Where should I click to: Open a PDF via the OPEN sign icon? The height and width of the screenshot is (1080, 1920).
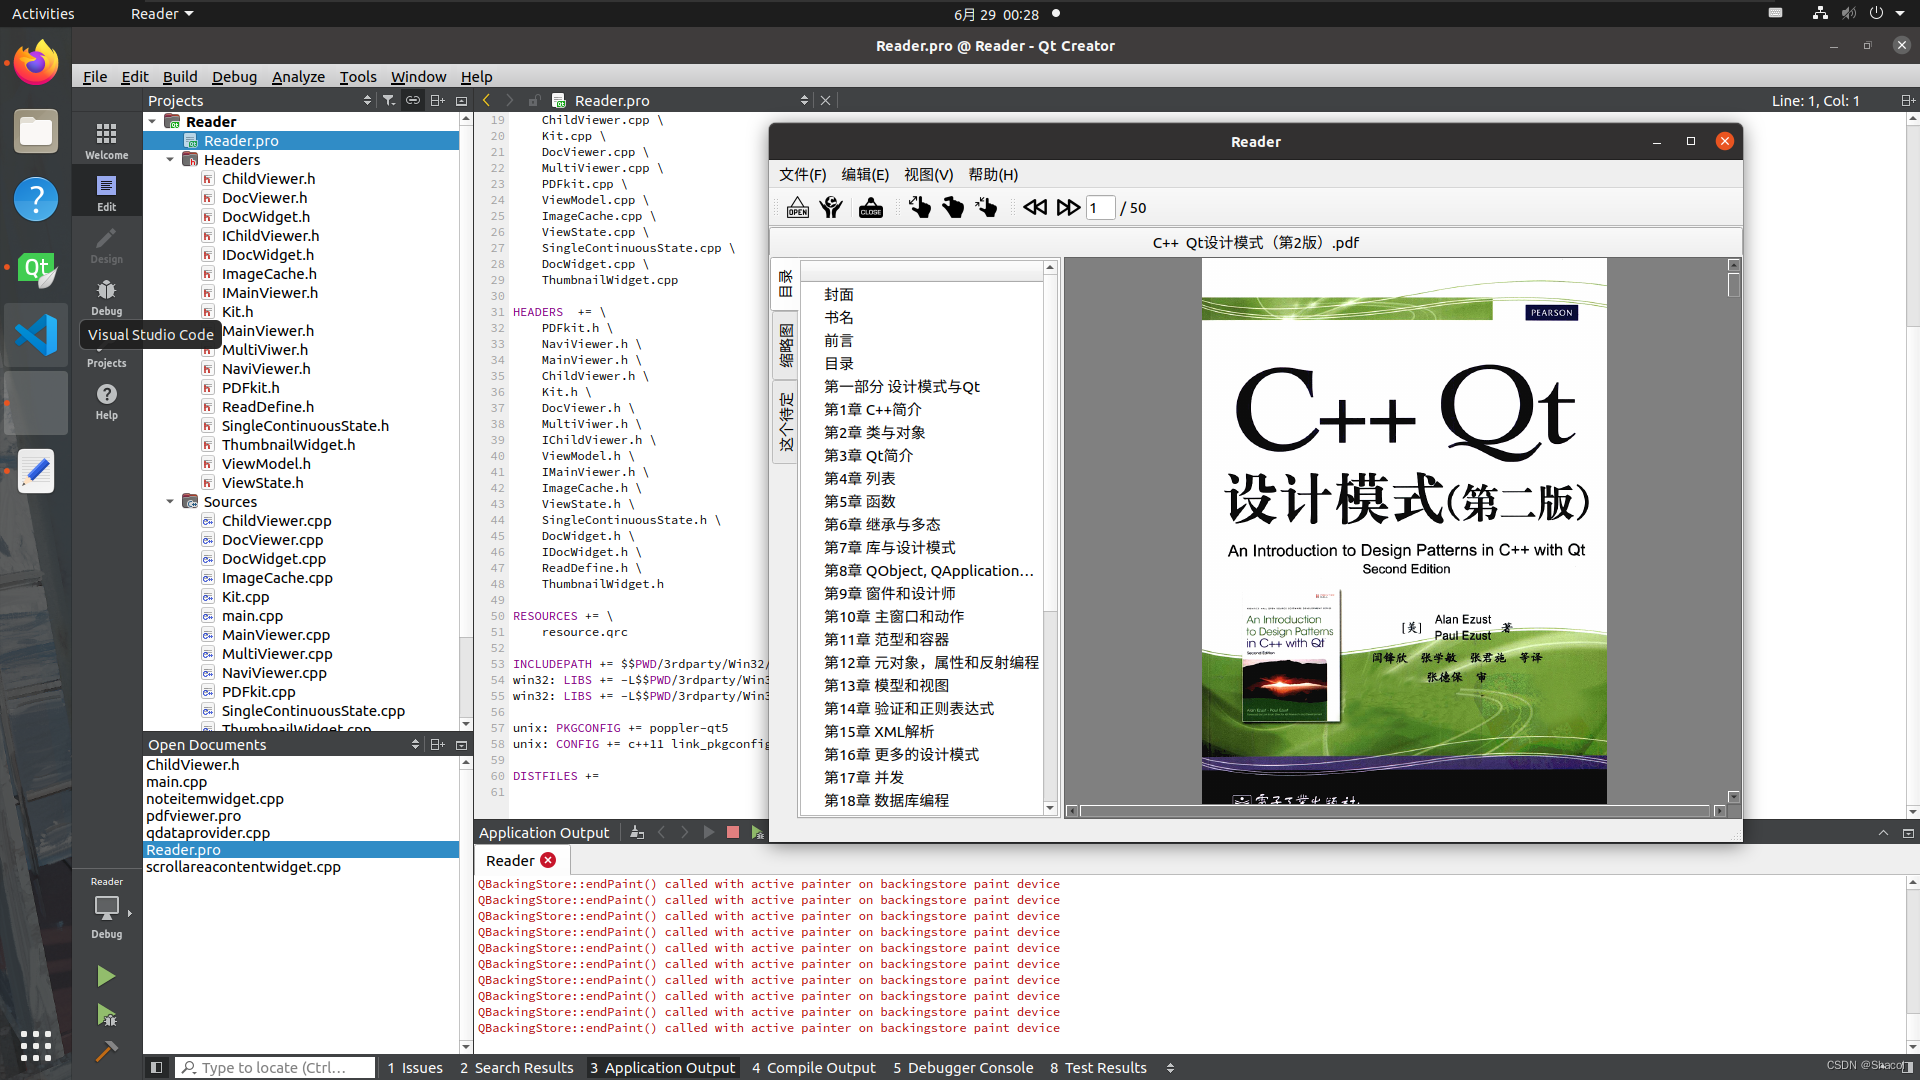[x=797, y=207]
